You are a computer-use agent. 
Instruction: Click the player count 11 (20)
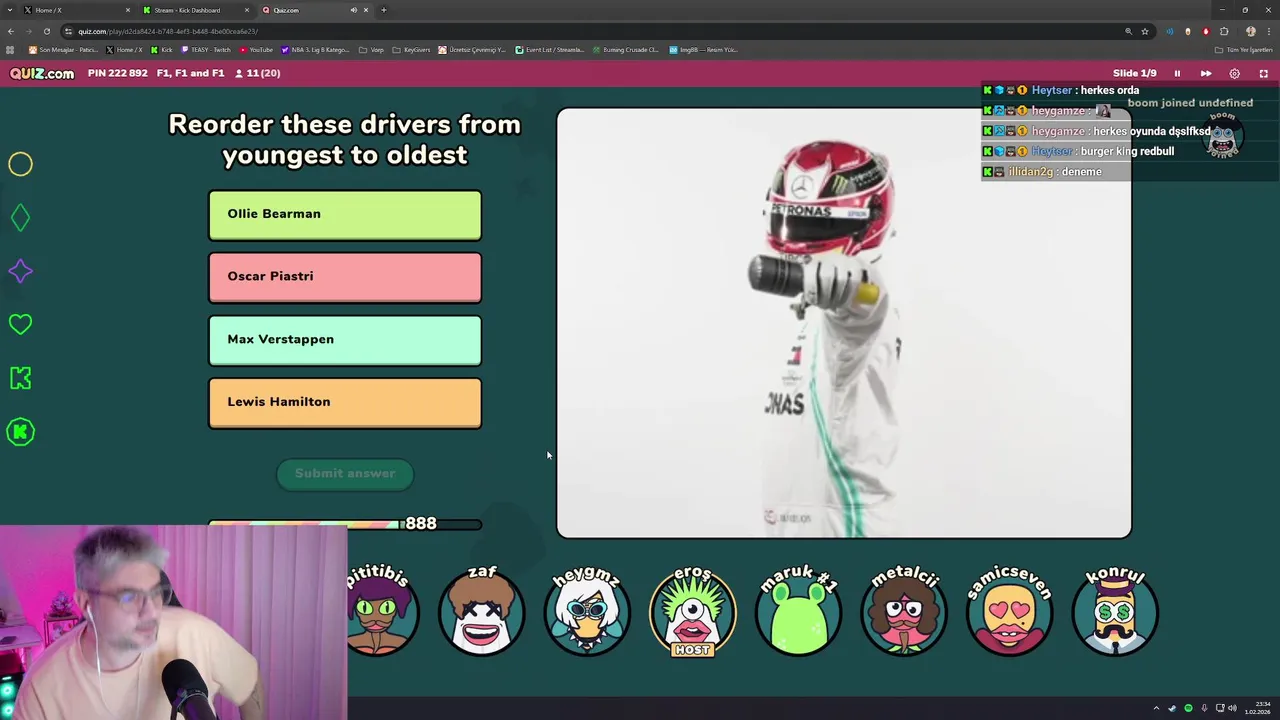[x=258, y=73]
